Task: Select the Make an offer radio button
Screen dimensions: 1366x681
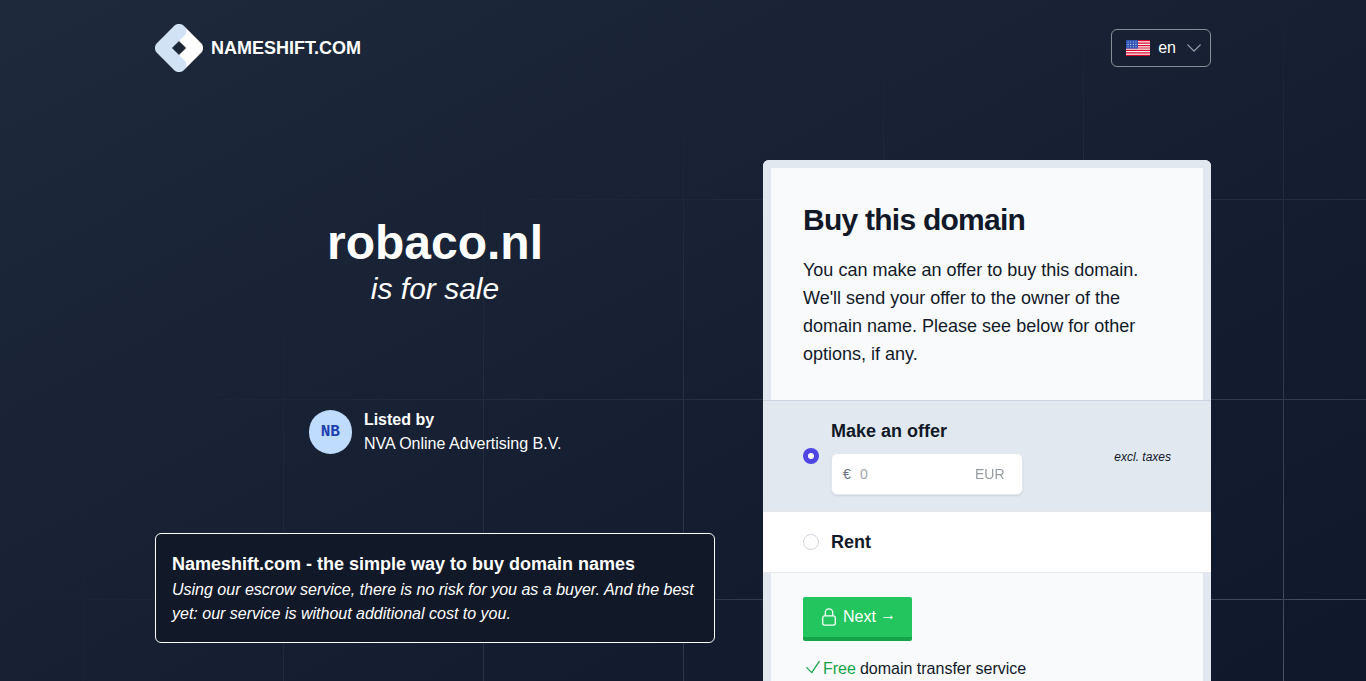Action: point(811,456)
